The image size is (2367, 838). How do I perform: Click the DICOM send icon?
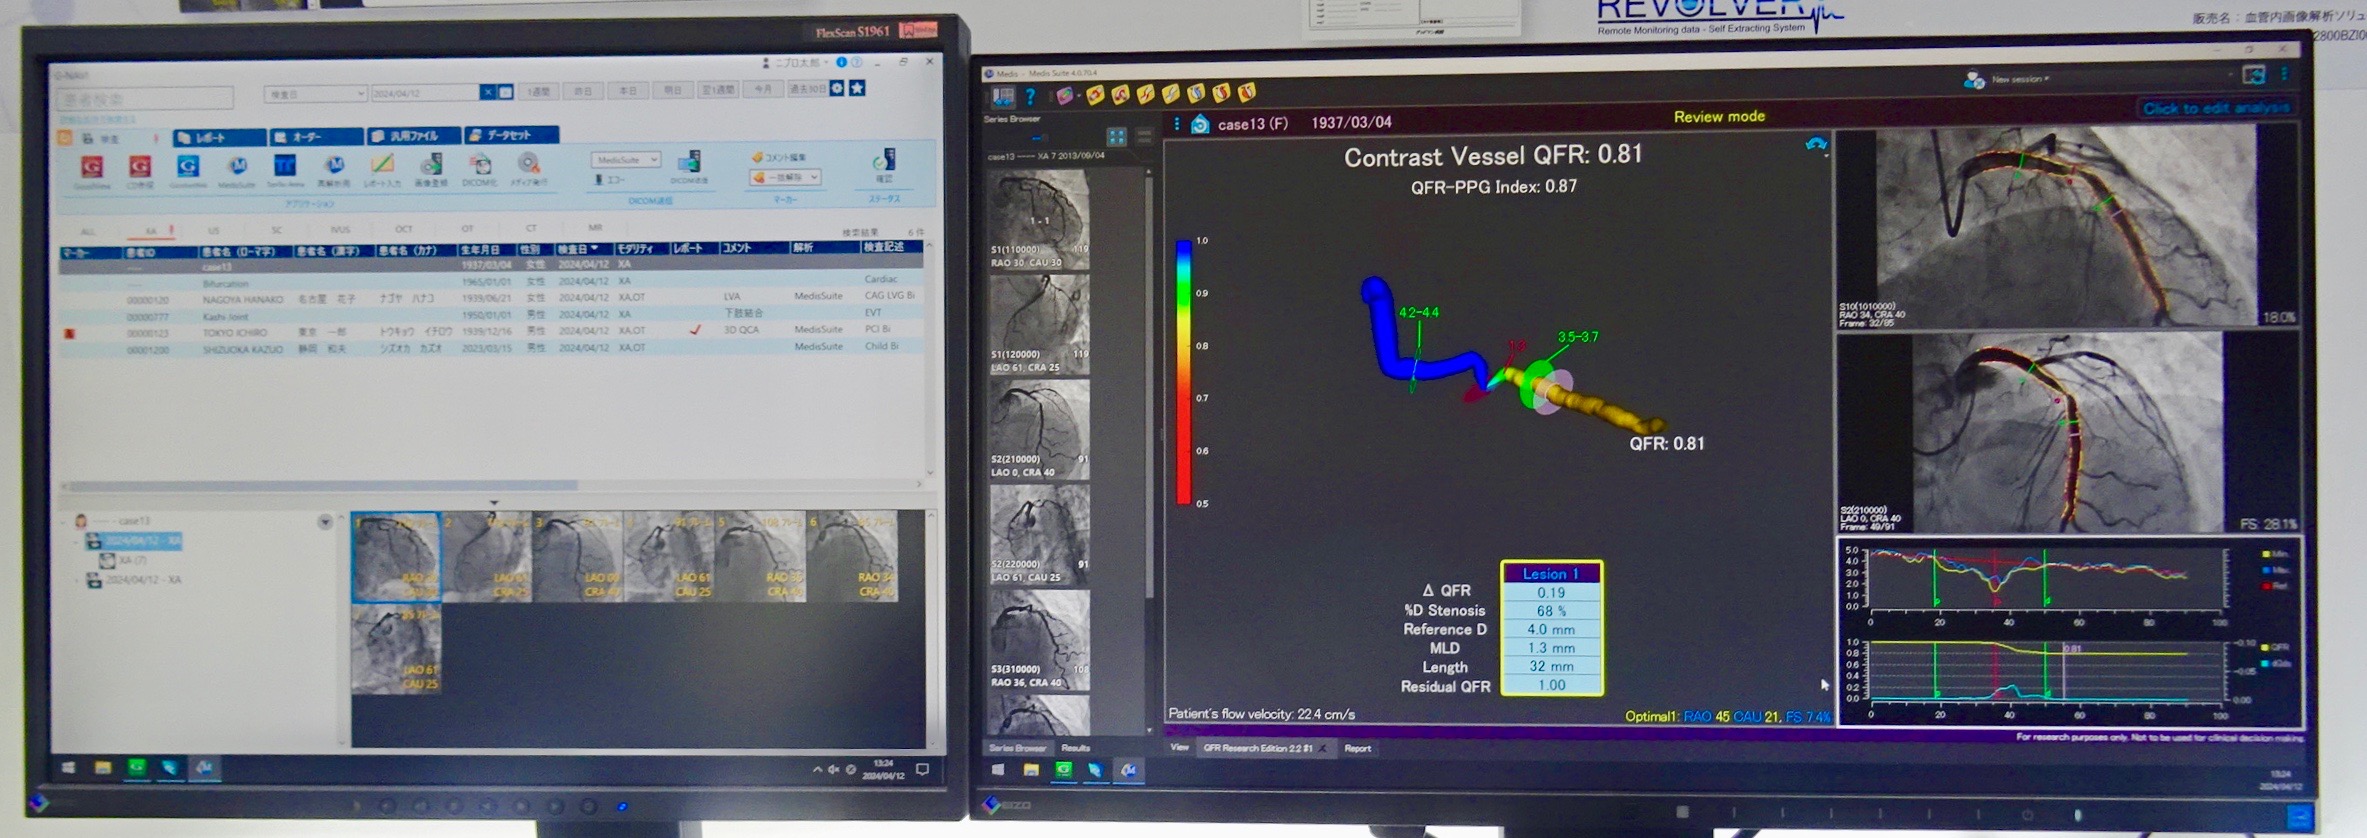(x=689, y=164)
